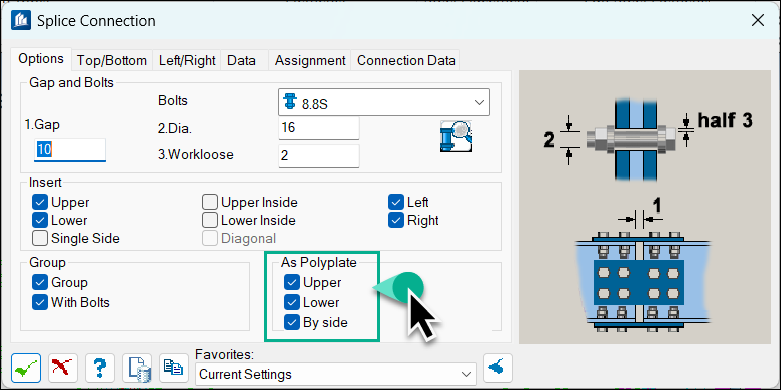Open the bolt lookup magnifier icon
781x390 pixels.
pyautogui.click(x=456, y=136)
